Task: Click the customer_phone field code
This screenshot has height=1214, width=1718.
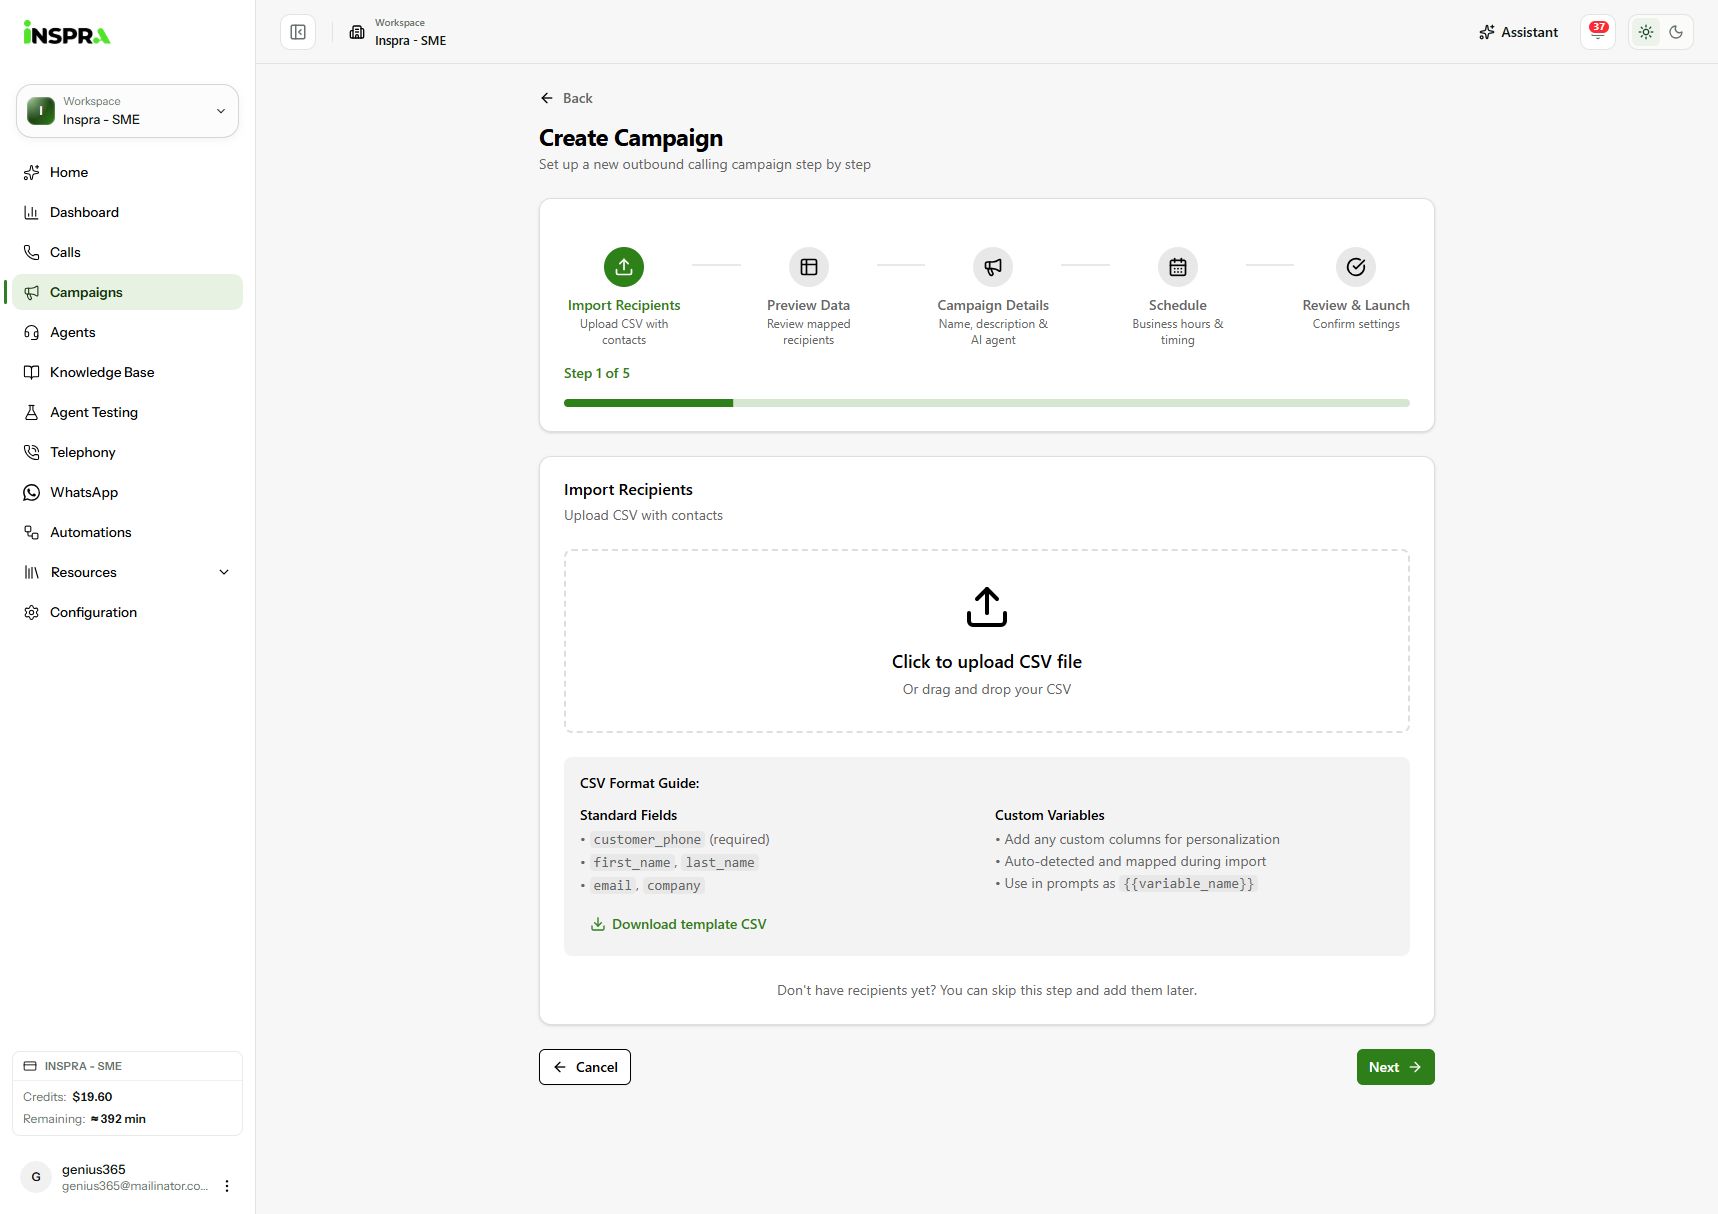Action: coord(647,839)
